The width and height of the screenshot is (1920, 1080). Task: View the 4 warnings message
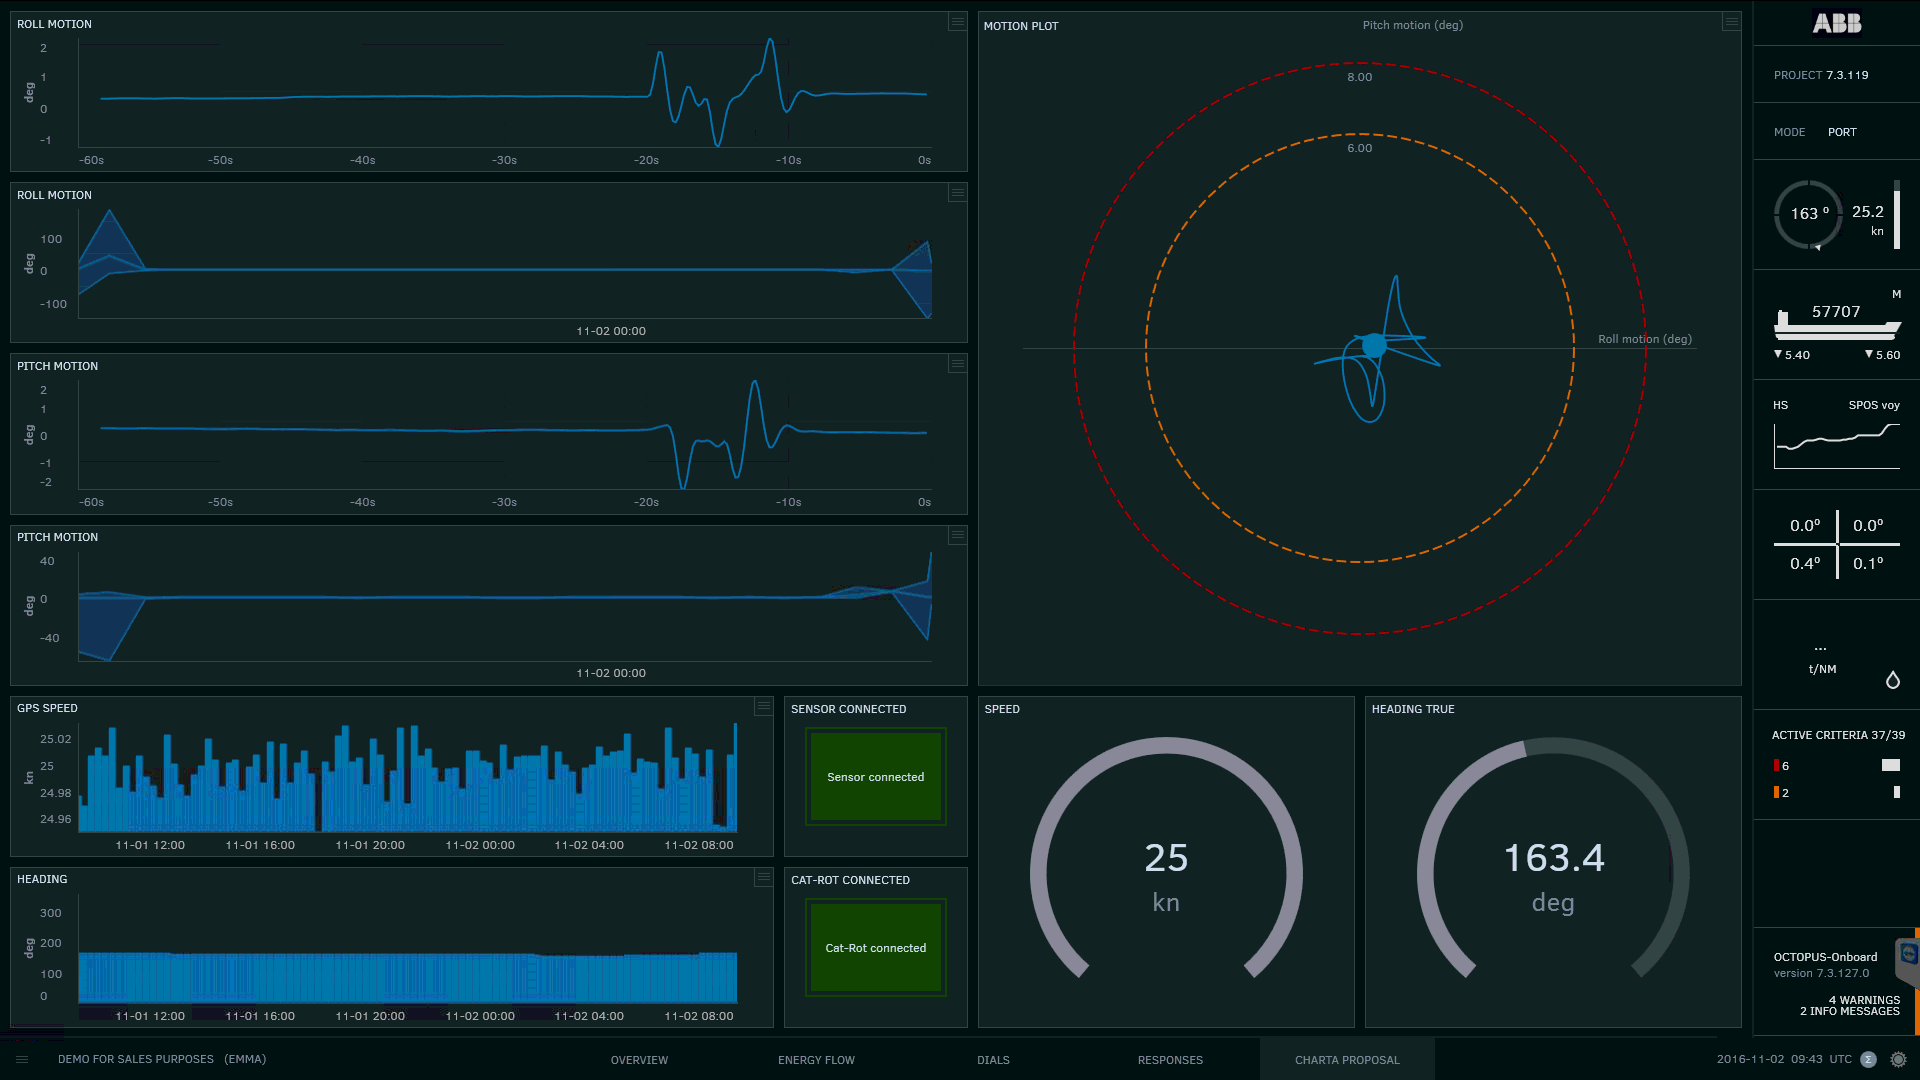pyautogui.click(x=1862, y=1000)
